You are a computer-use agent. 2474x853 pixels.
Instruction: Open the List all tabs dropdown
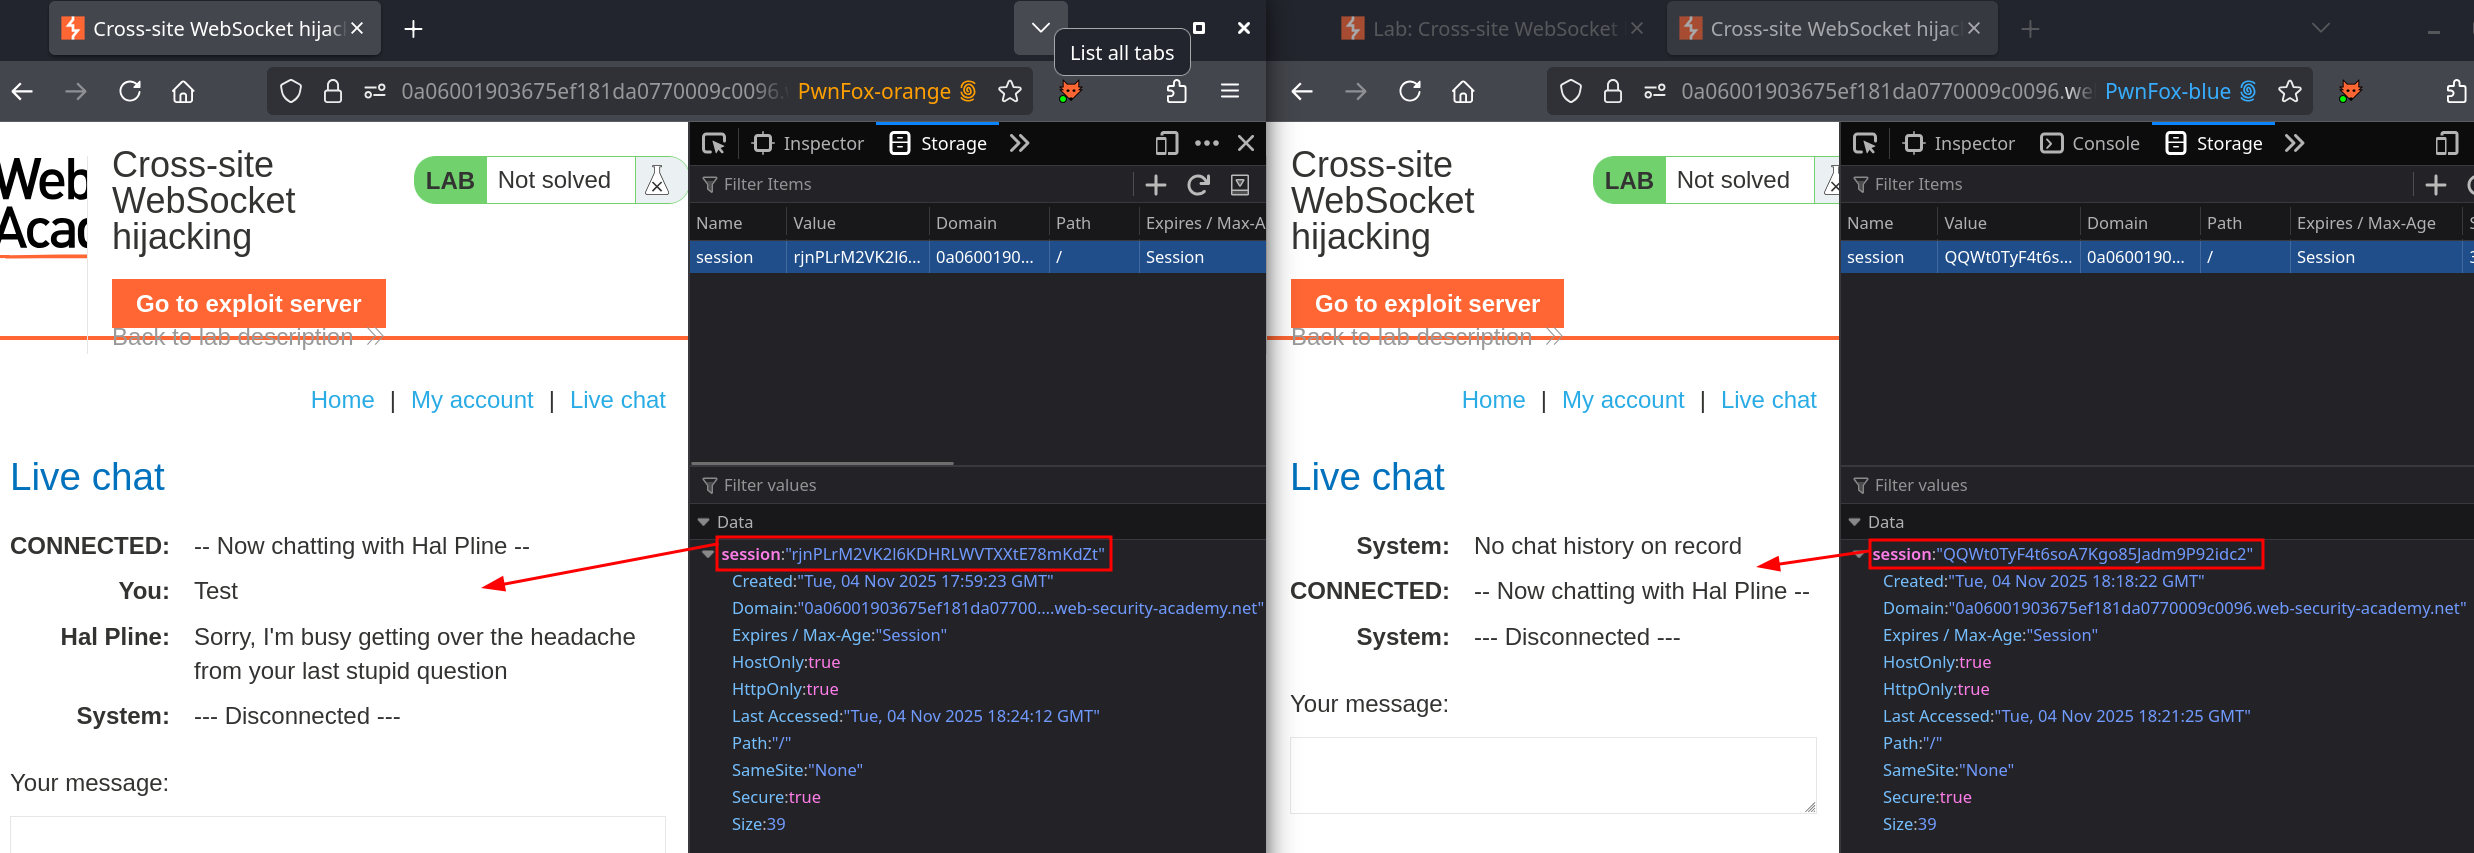click(x=1040, y=28)
